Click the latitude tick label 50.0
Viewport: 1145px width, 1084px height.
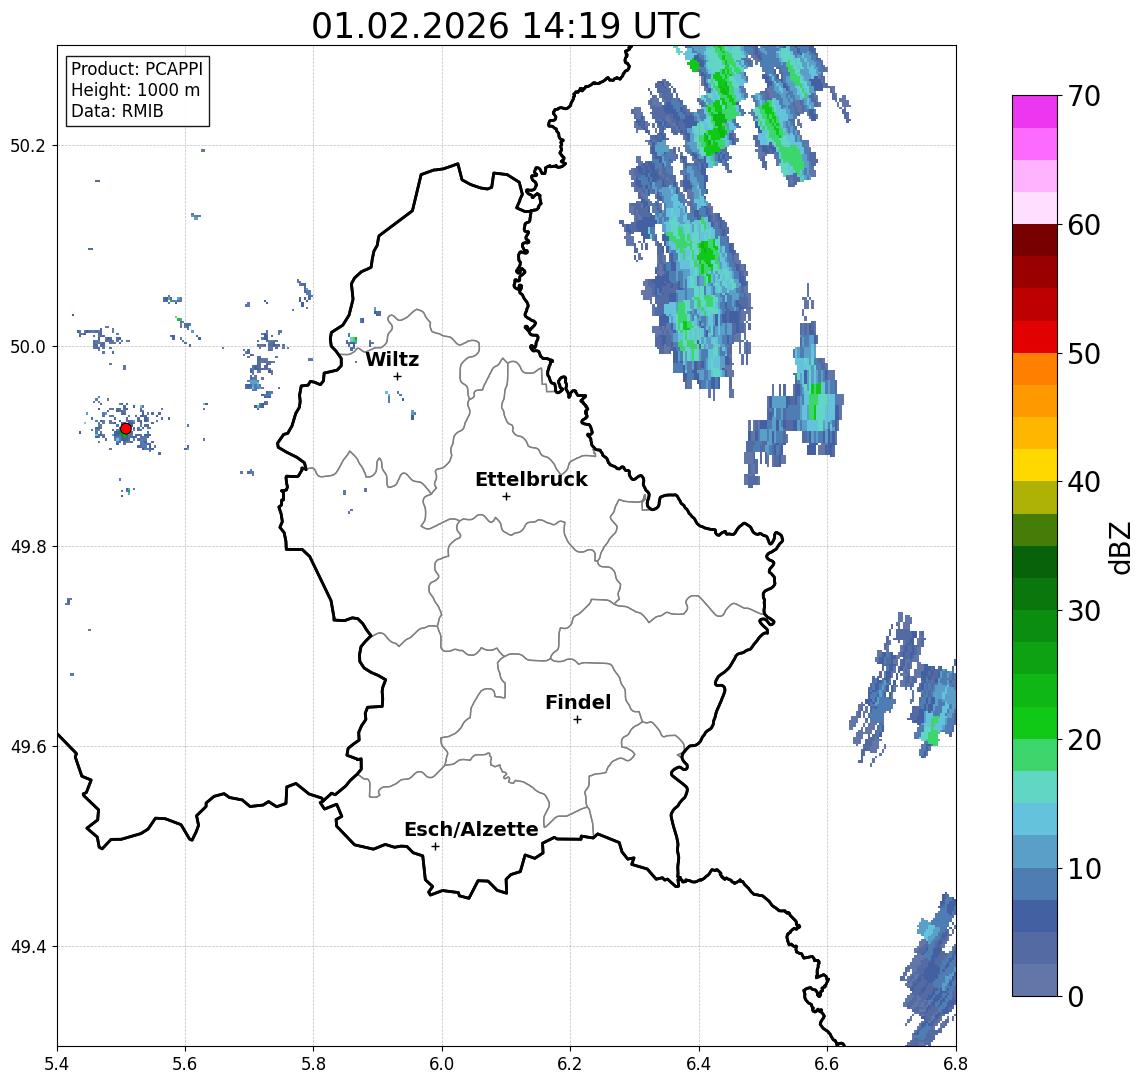28,346
